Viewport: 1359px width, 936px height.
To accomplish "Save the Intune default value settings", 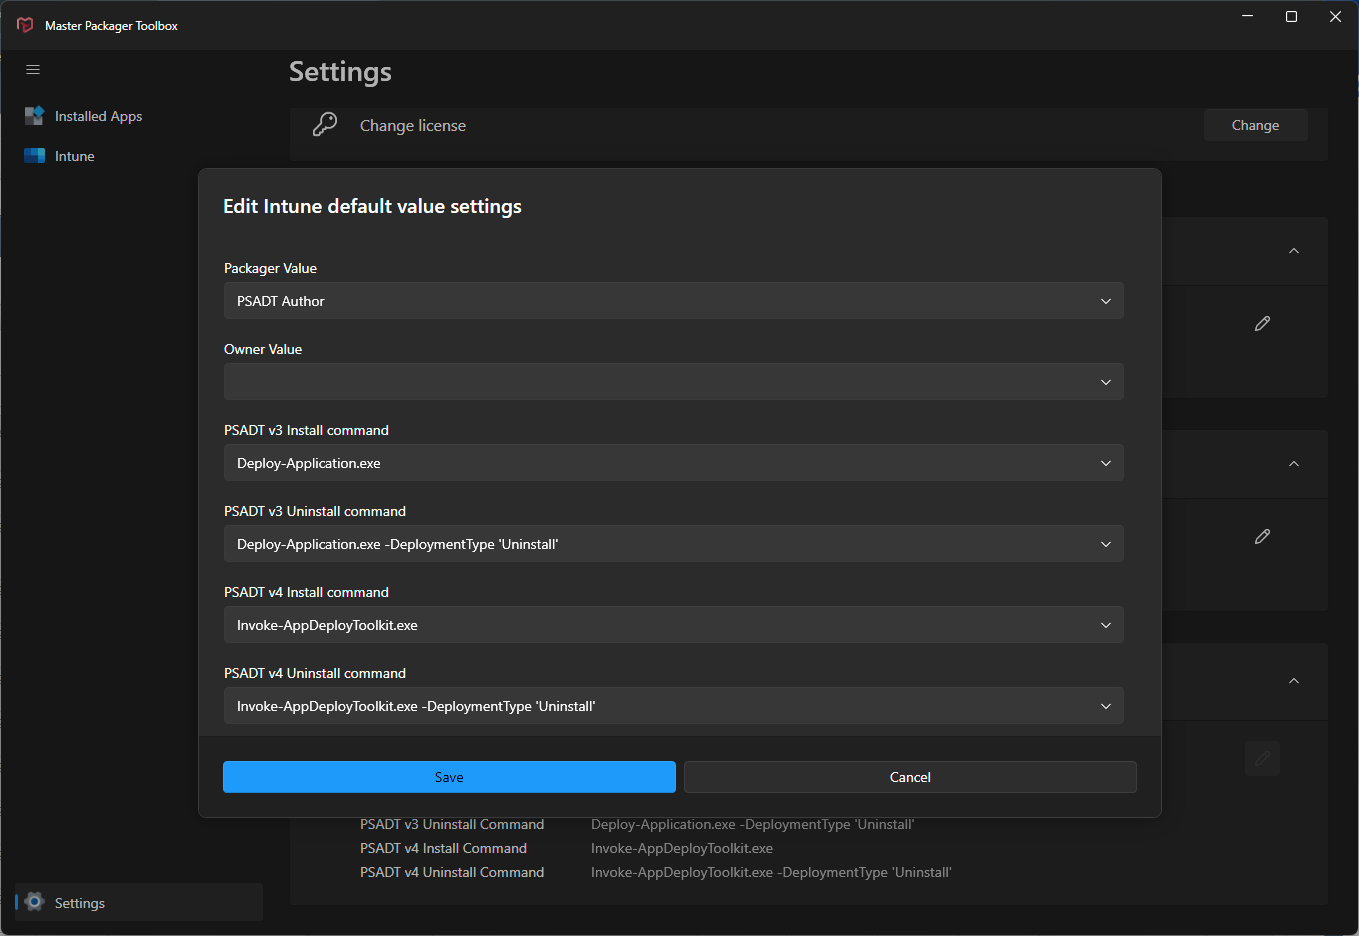I will pos(449,777).
